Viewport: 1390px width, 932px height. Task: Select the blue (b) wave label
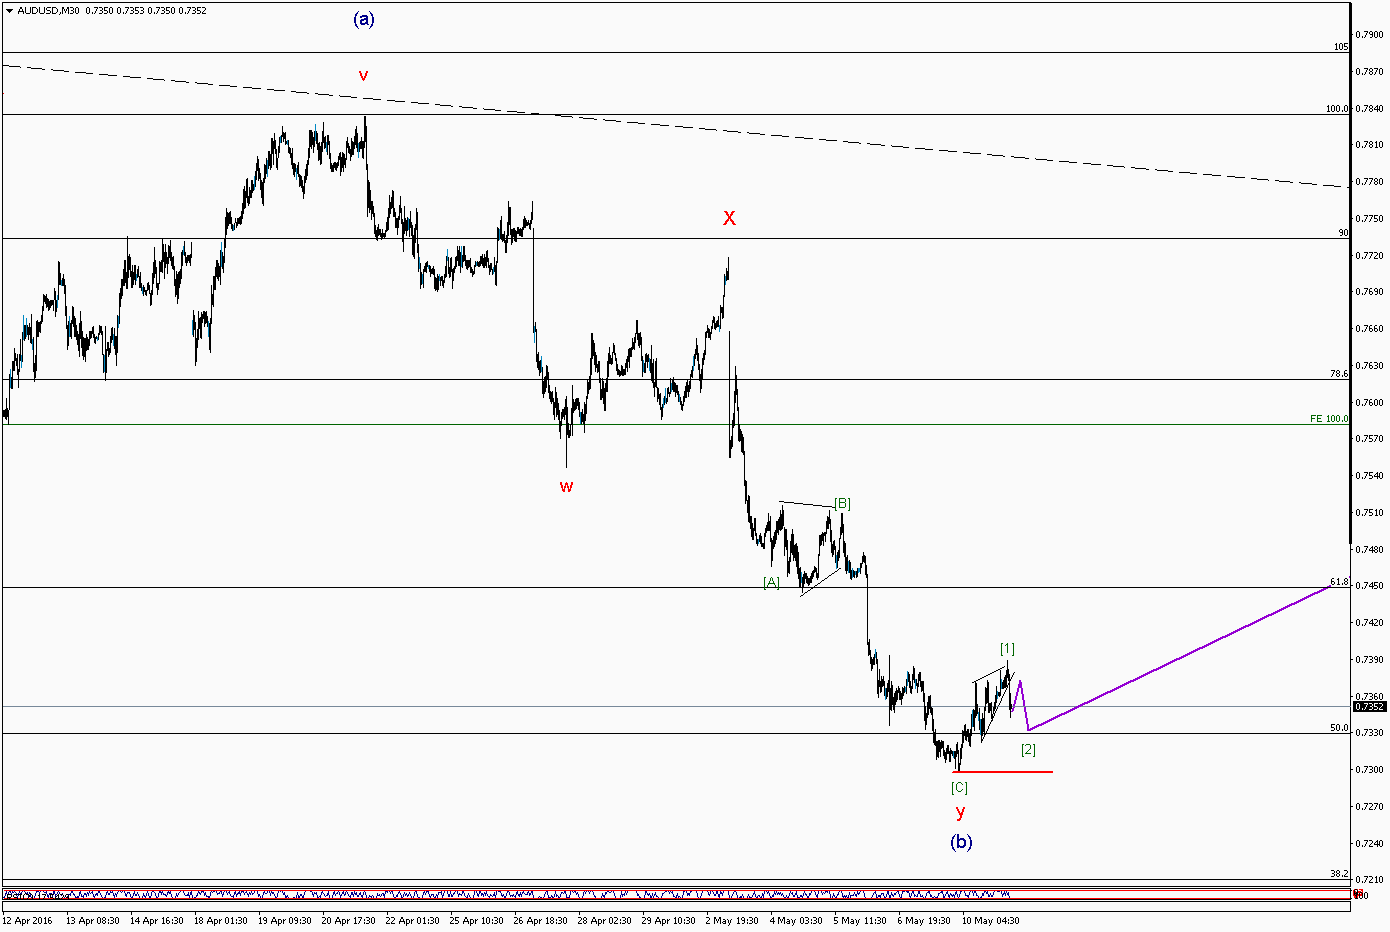pos(961,841)
